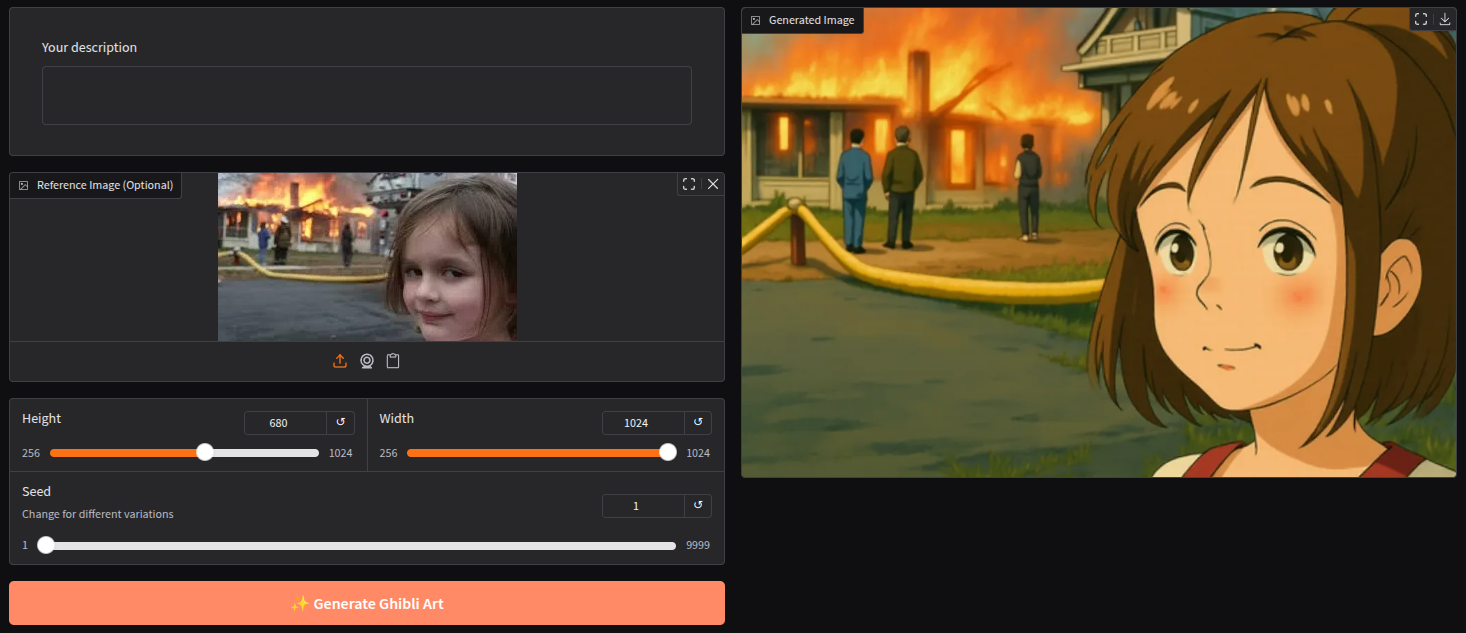This screenshot has width=1466, height=633.
Task: View generated image in fullscreen
Action: tap(1420, 19)
